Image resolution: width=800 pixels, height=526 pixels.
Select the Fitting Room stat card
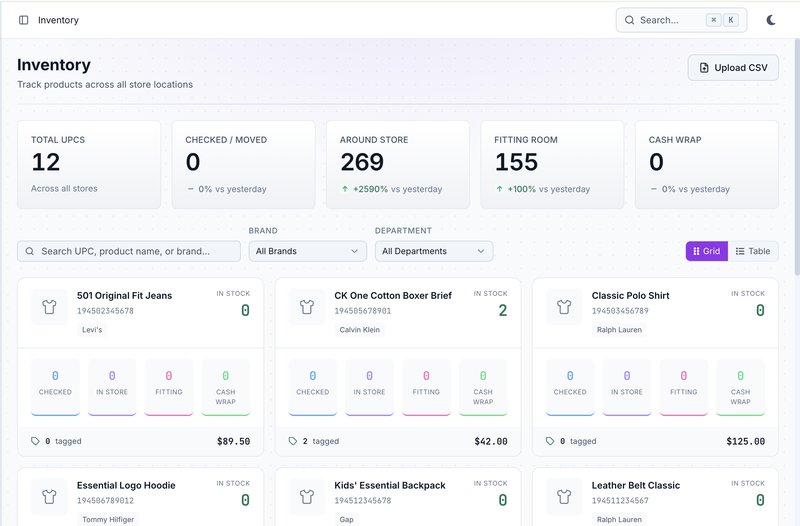click(552, 165)
